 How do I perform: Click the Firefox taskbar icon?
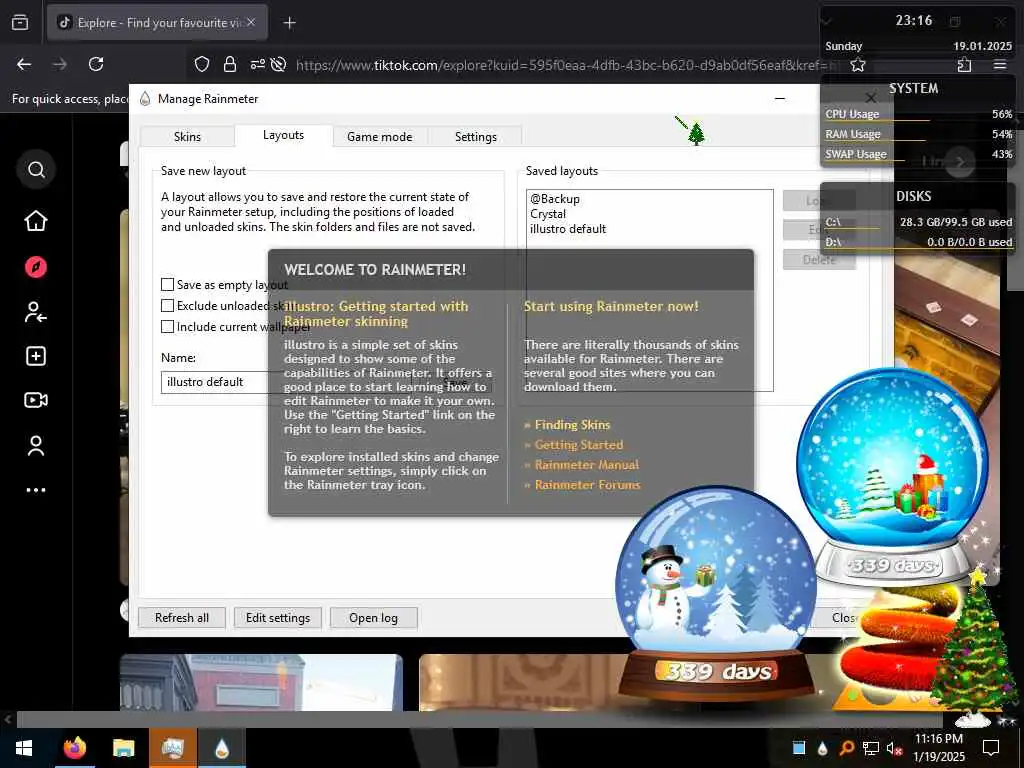(74, 748)
